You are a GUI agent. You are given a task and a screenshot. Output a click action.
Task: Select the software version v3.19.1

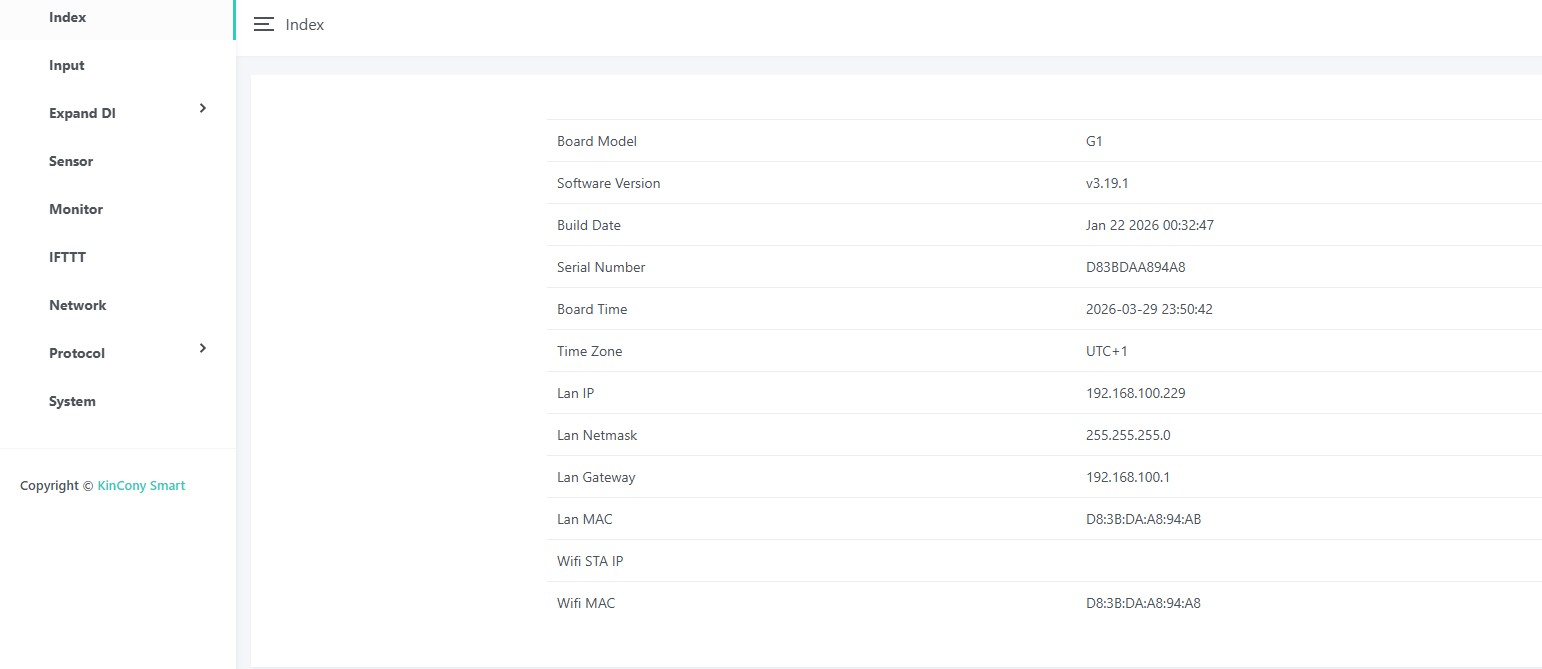click(1107, 183)
